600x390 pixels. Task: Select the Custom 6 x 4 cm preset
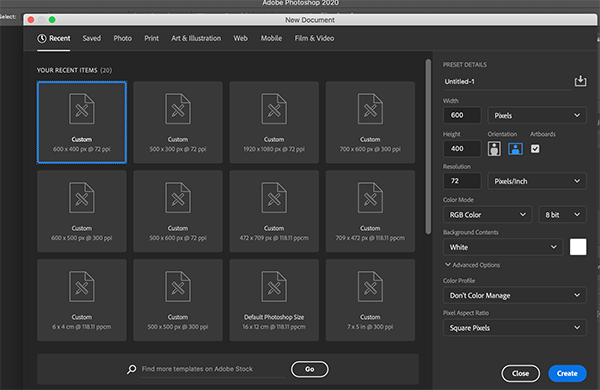pos(82,300)
